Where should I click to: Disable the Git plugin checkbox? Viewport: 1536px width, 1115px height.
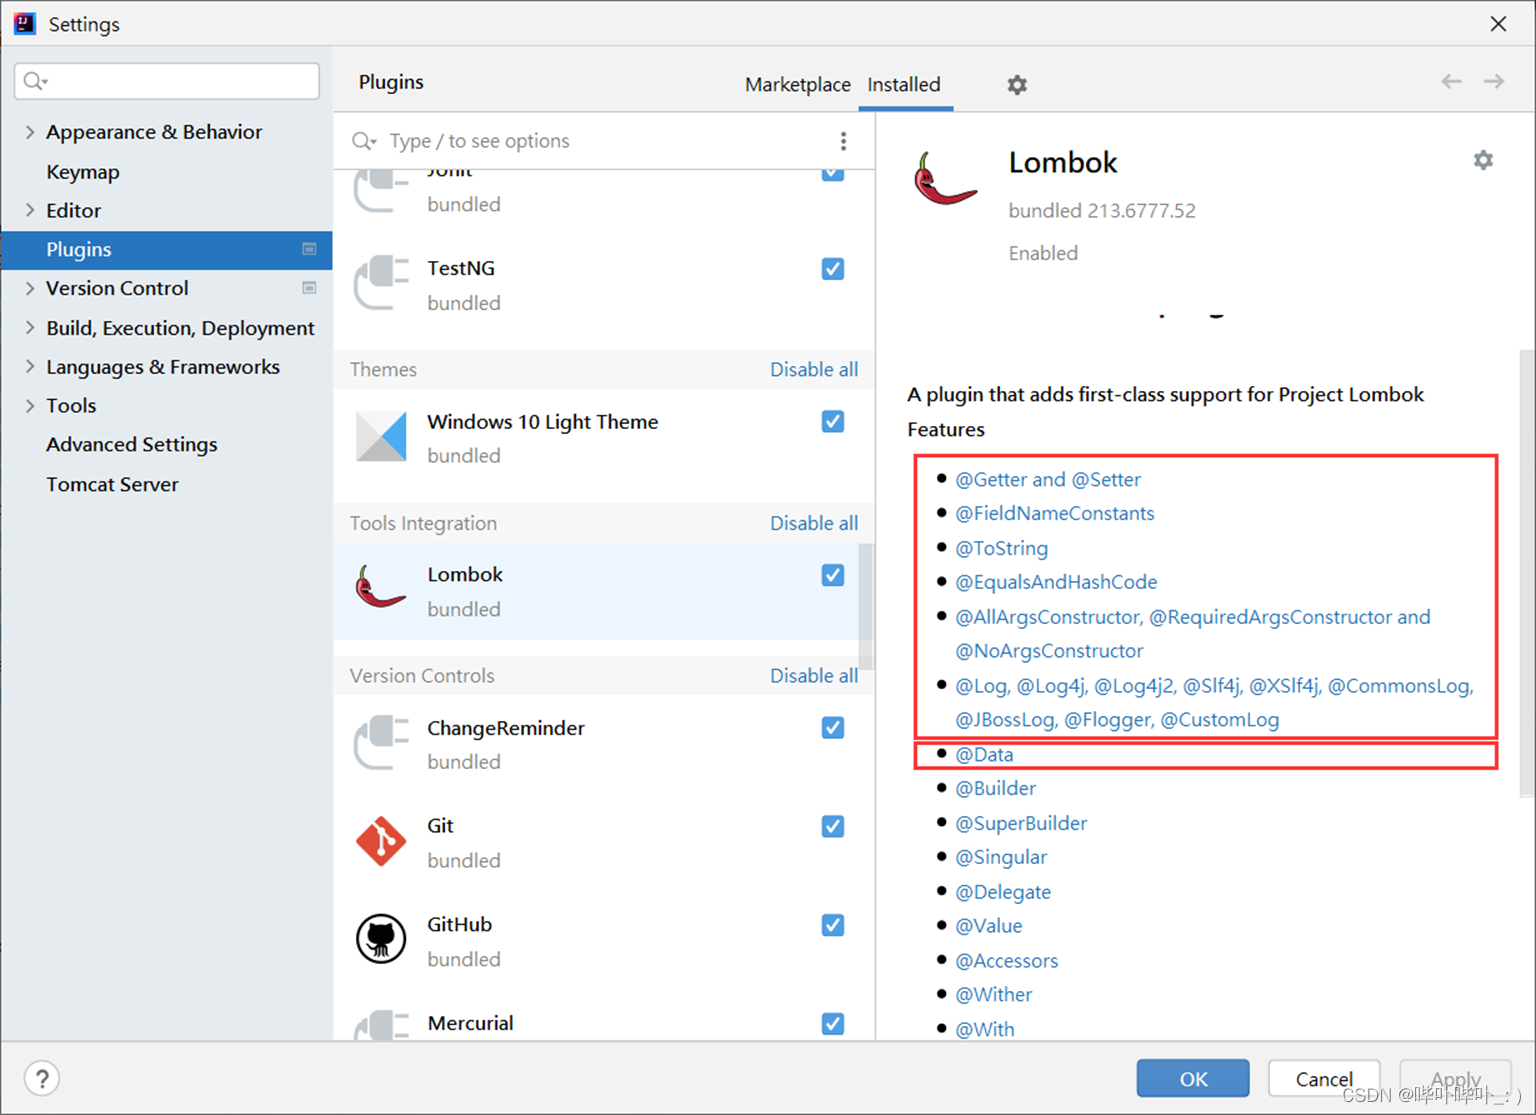tap(833, 827)
